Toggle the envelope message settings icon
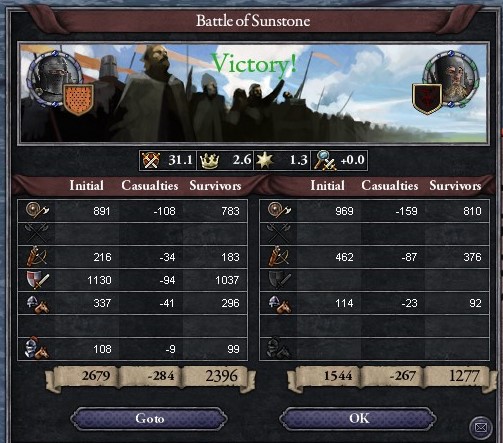 (x=480, y=427)
